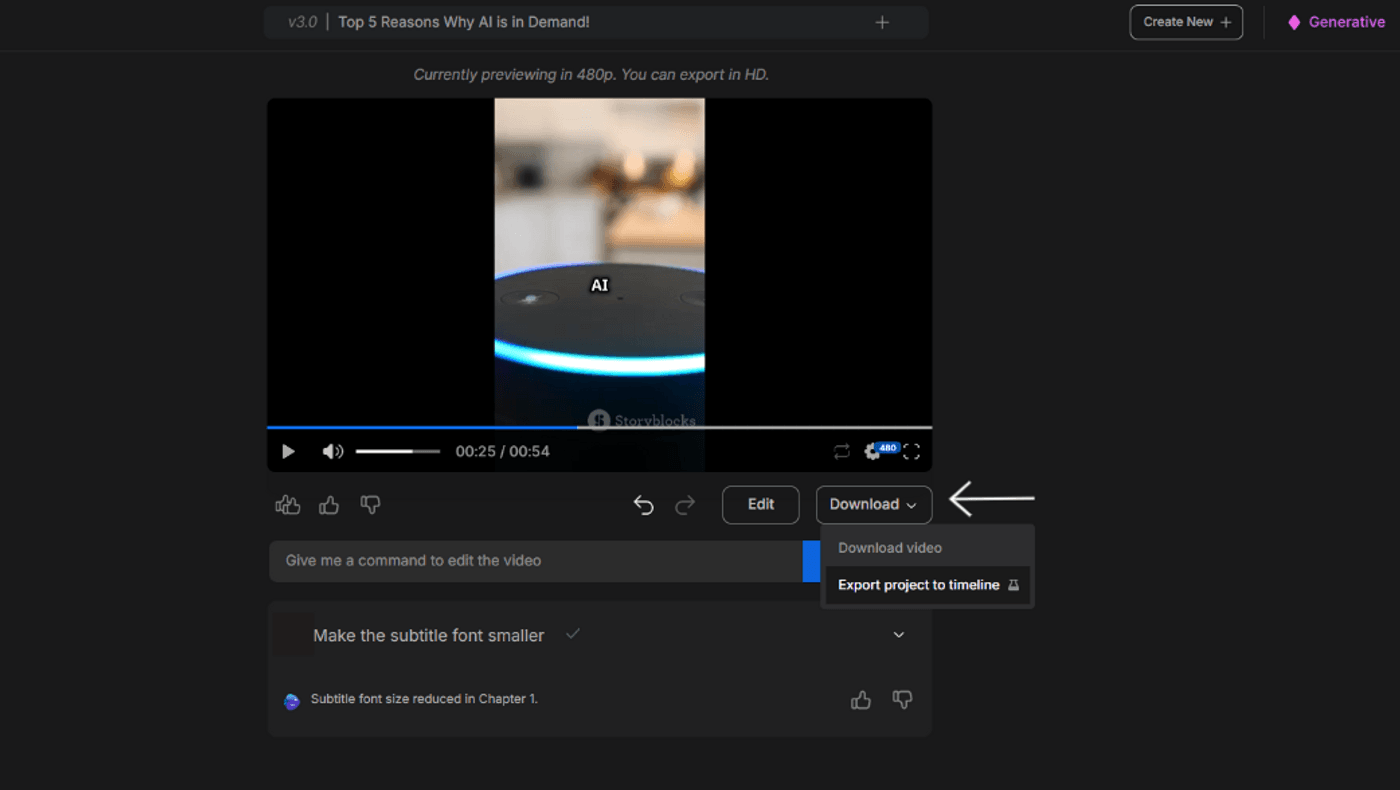Viewport: 1400px width, 790px height.
Task: Toggle loop playback on the video
Action: pyautogui.click(x=841, y=451)
